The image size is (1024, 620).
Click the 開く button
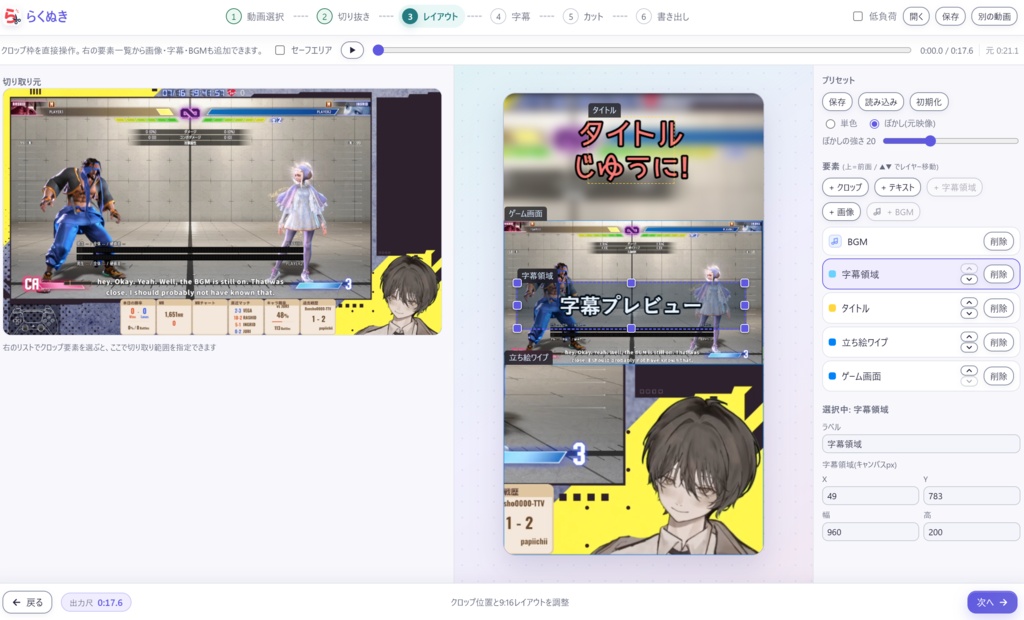click(x=916, y=16)
